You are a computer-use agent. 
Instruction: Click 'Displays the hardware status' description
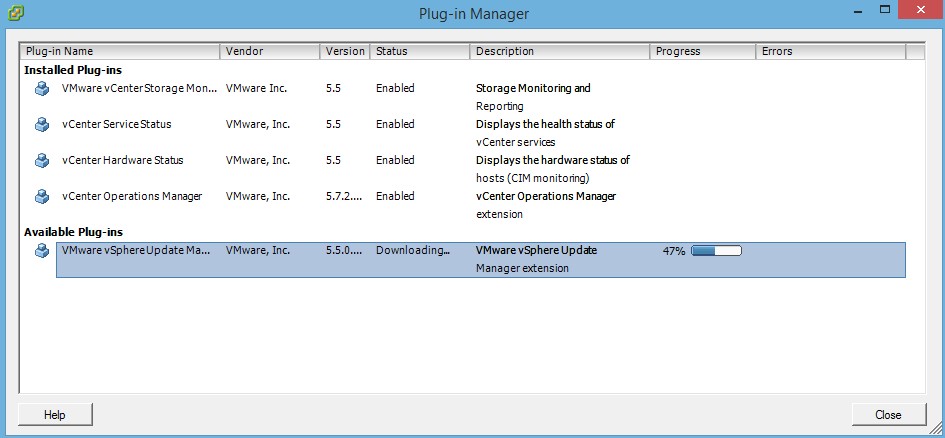(x=553, y=169)
